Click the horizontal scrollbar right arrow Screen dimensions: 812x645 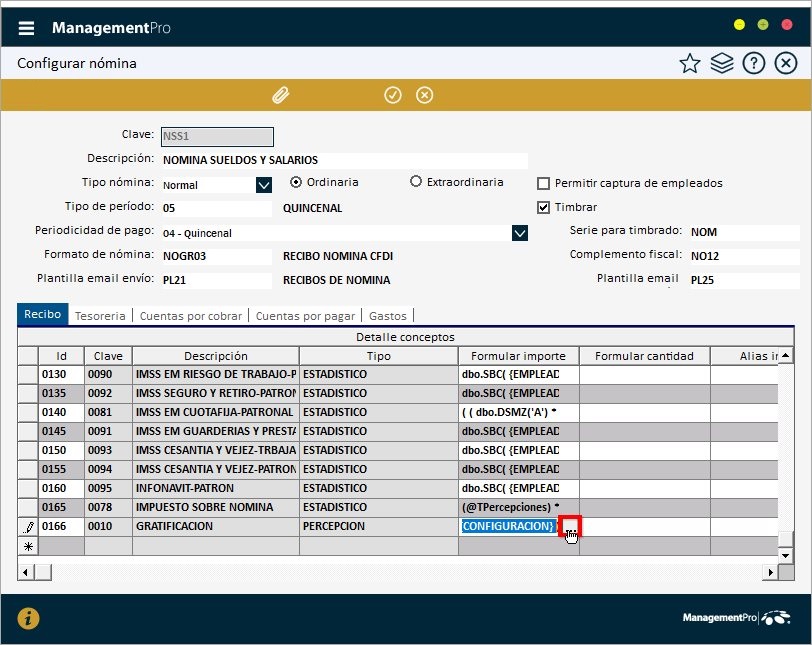click(x=771, y=573)
